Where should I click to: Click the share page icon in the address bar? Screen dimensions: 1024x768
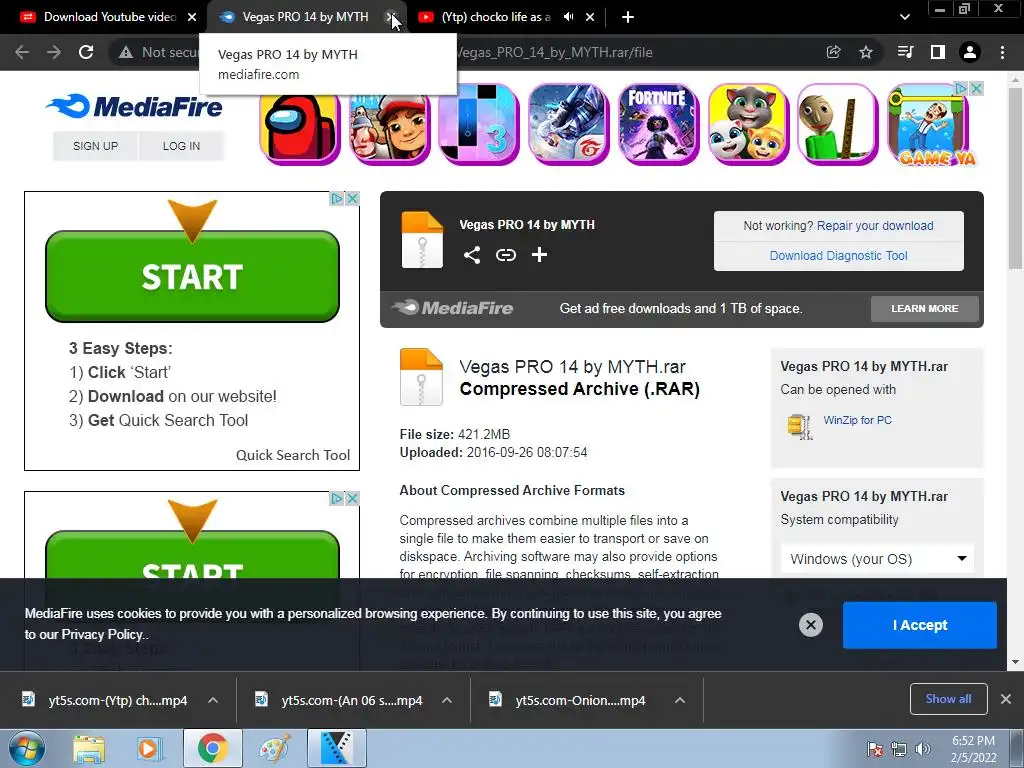[x=833, y=52]
